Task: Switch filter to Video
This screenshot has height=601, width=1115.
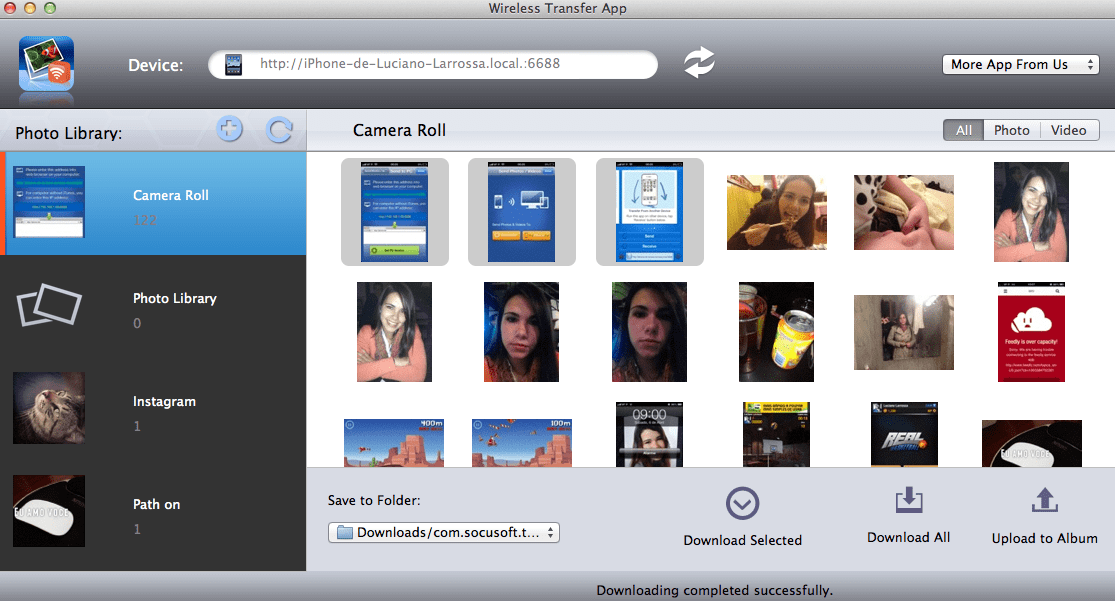Action: point(1069,130)
